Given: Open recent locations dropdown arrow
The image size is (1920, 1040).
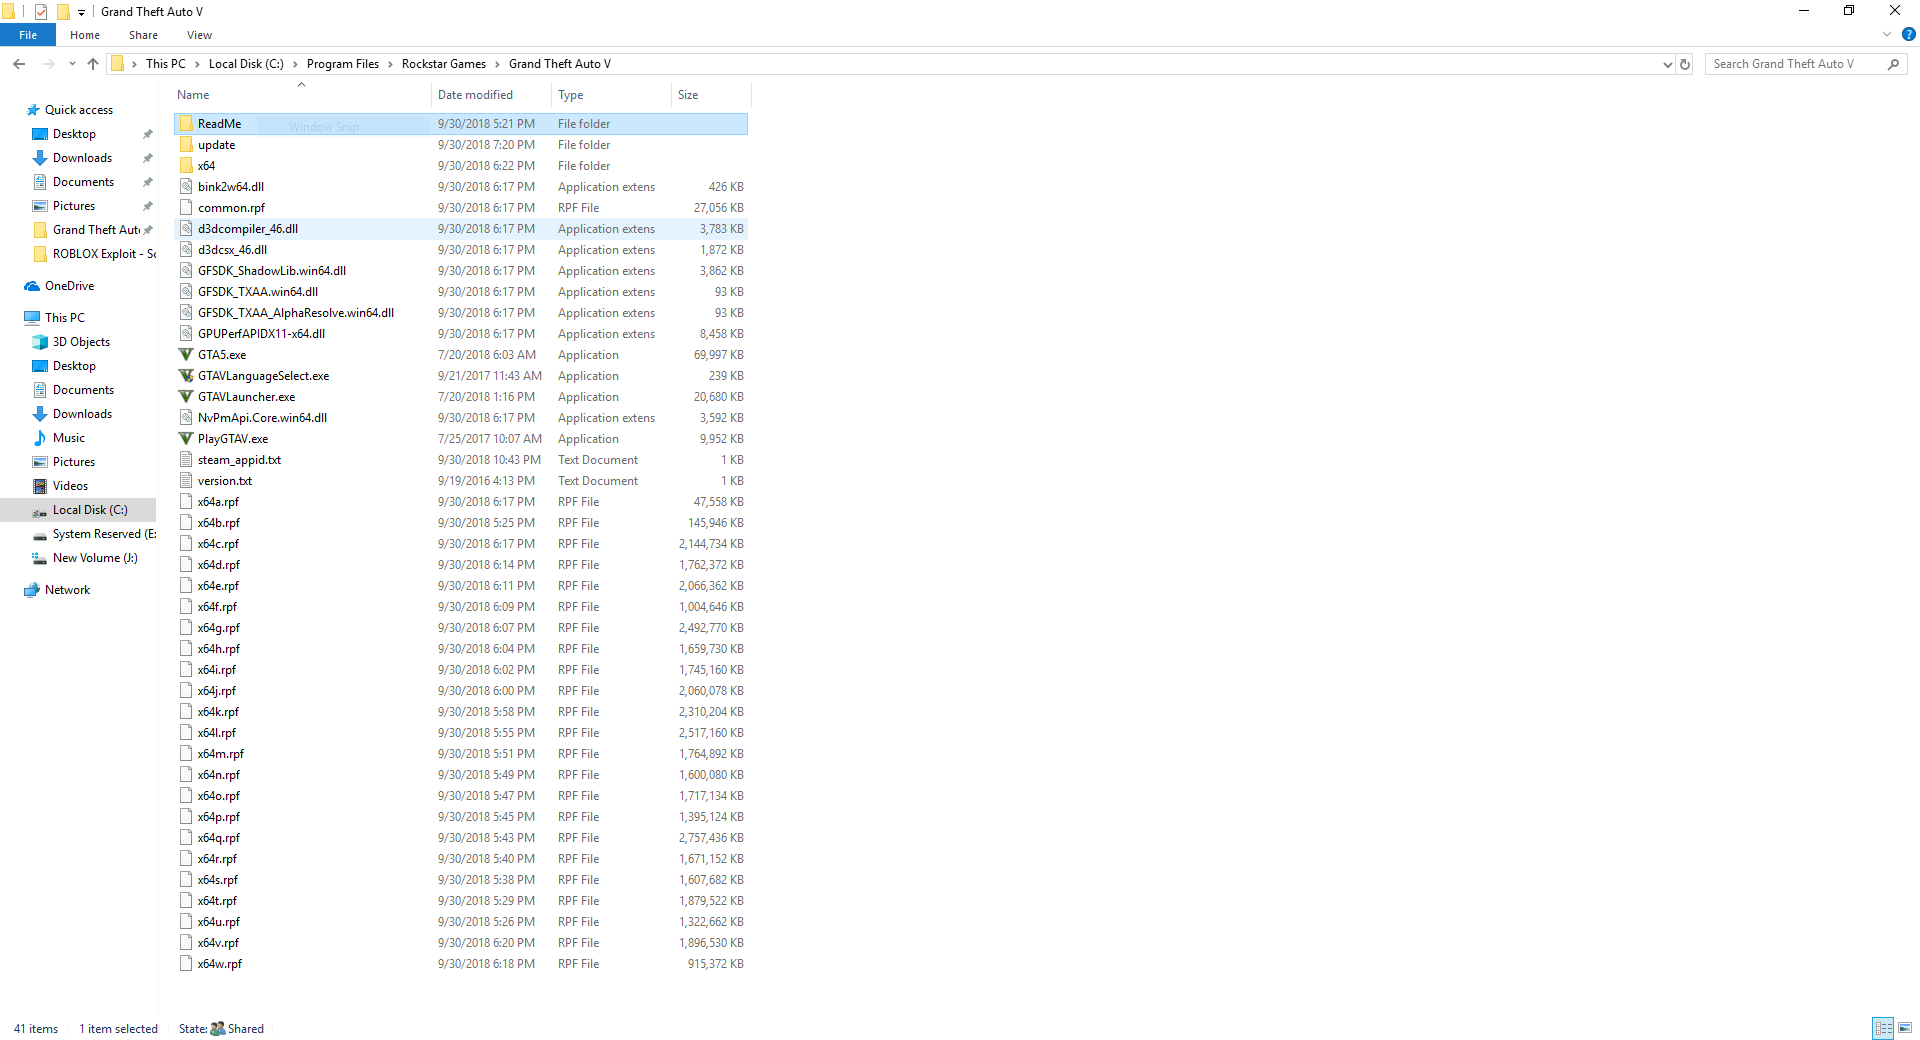Looking at the screenshot, I should 72,64.
